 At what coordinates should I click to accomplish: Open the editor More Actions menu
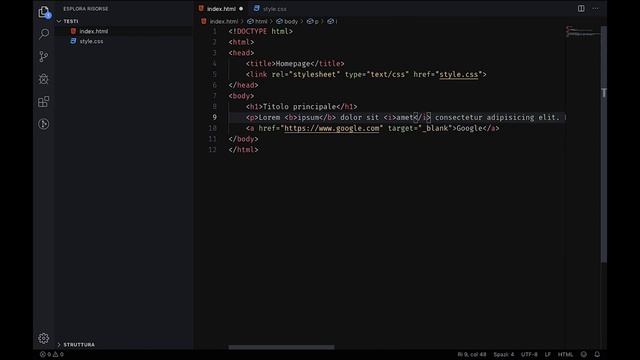[x=596, y=9]
